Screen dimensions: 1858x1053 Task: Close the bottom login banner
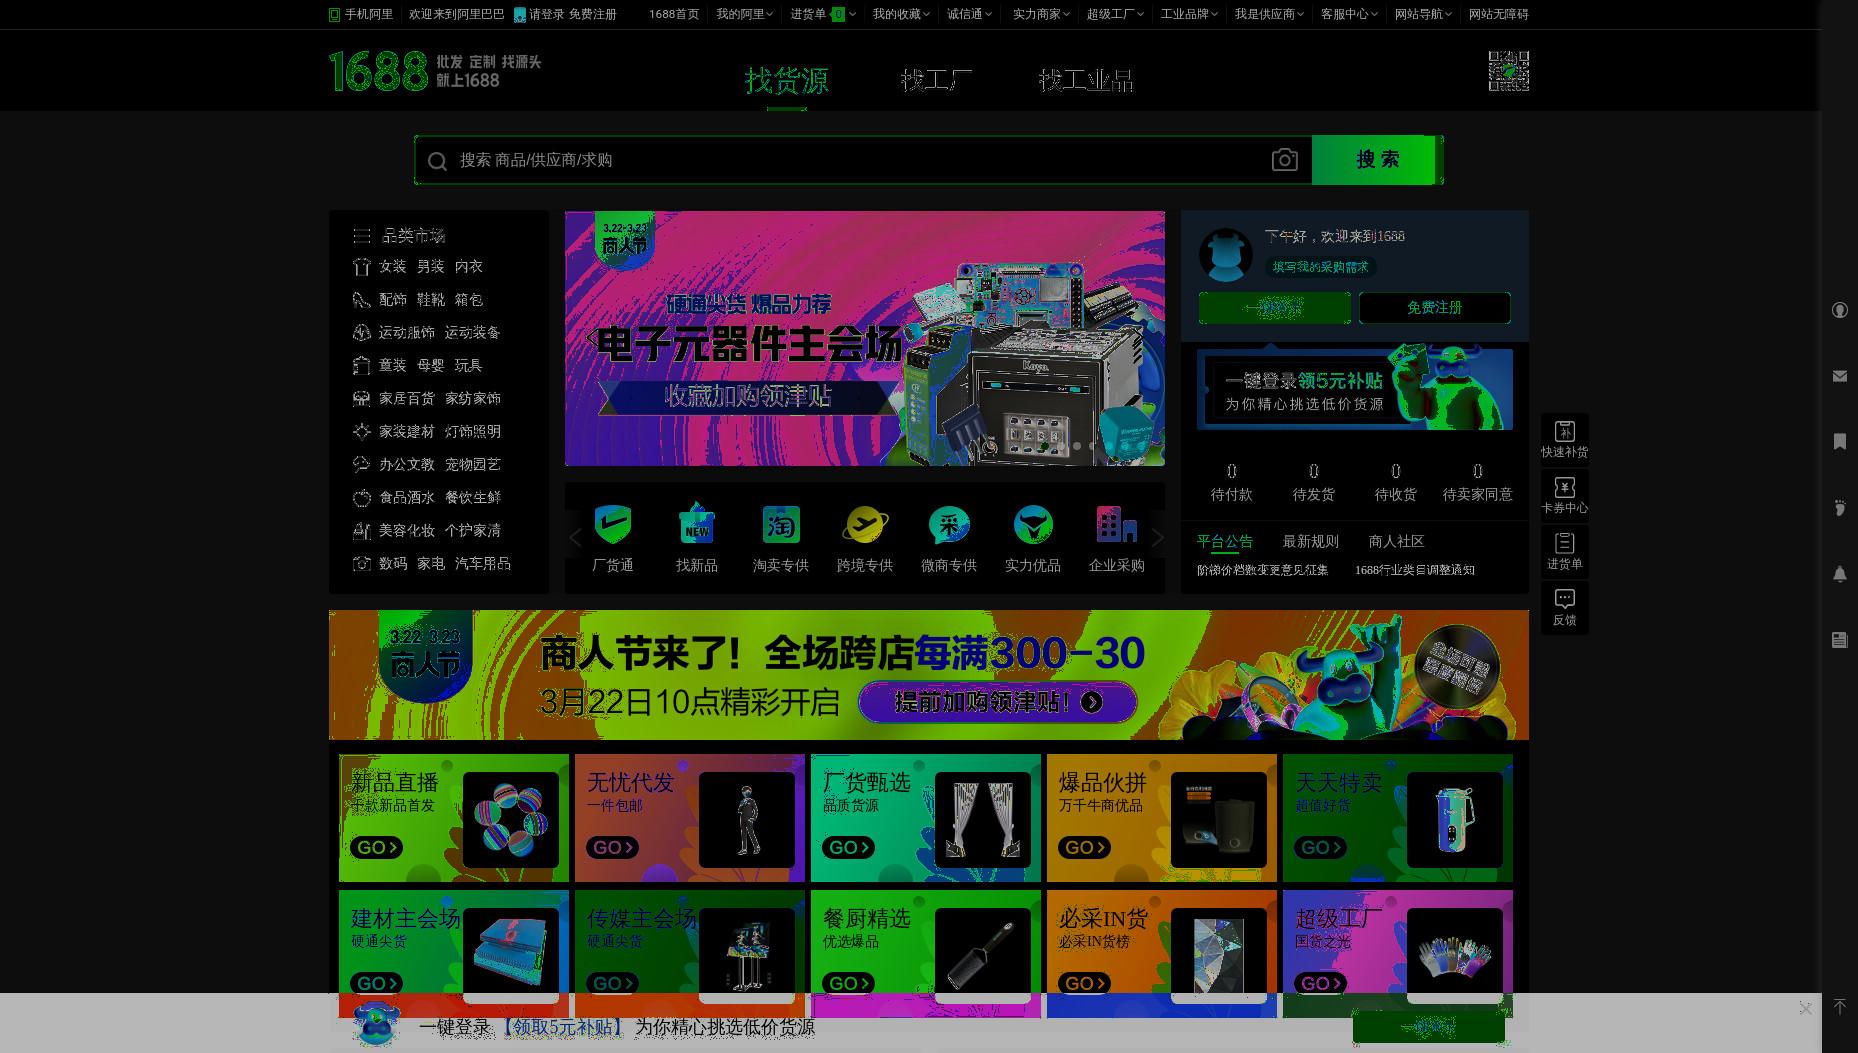point(1805,1008)
